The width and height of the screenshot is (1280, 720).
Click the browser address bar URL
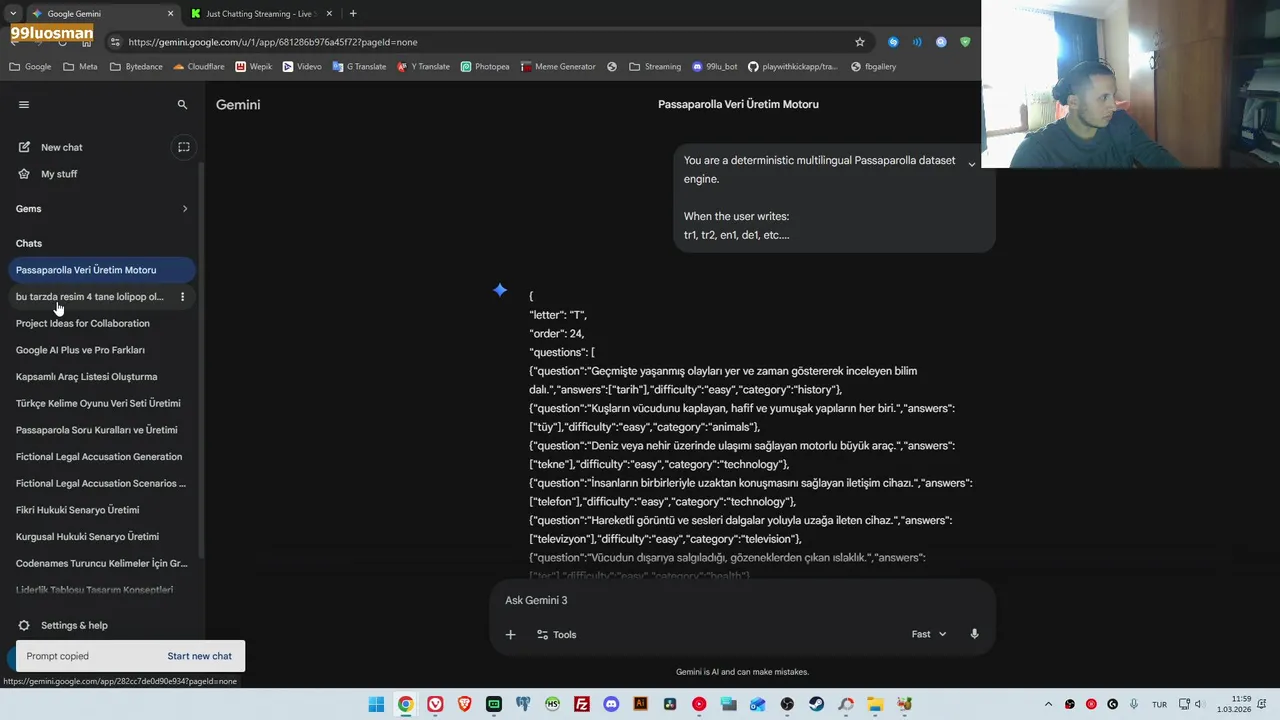[x=273, y=42]
